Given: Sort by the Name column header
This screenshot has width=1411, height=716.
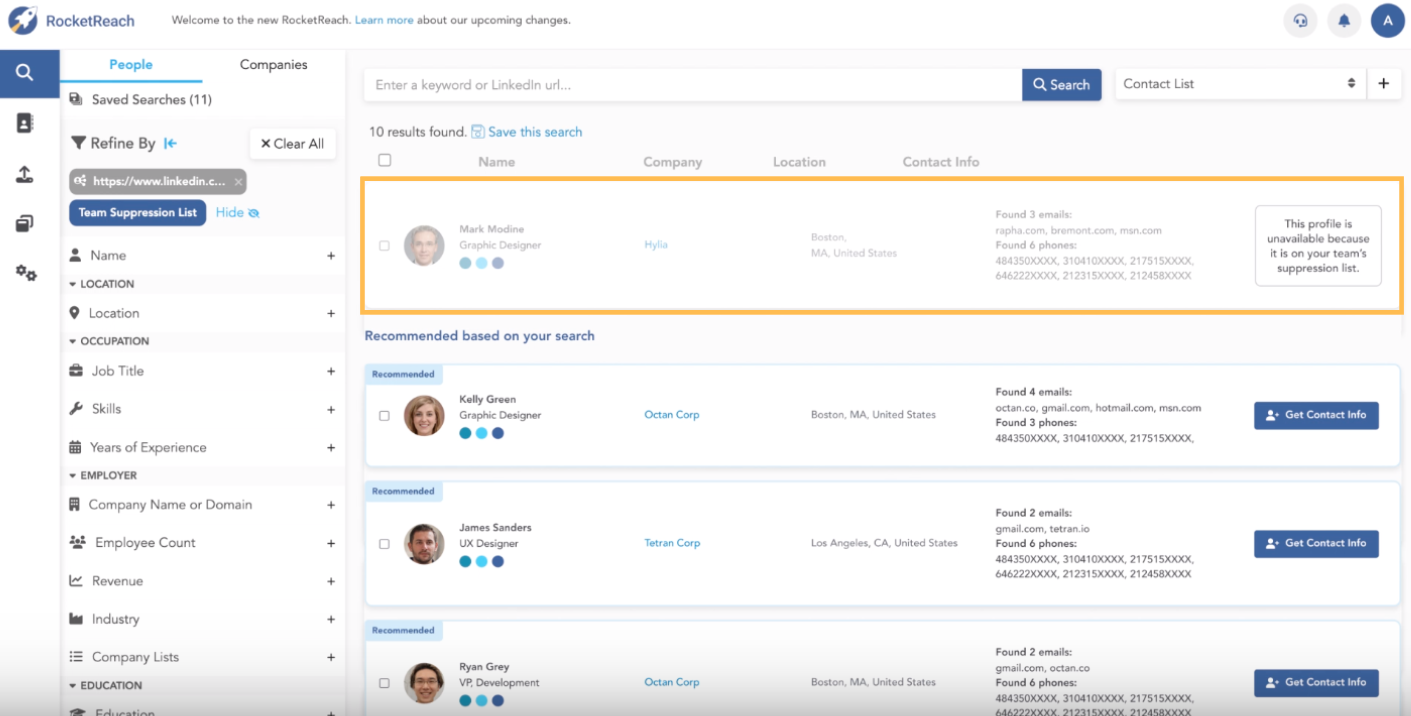Looking at the screenshot, I should click(x=496, y=162).
